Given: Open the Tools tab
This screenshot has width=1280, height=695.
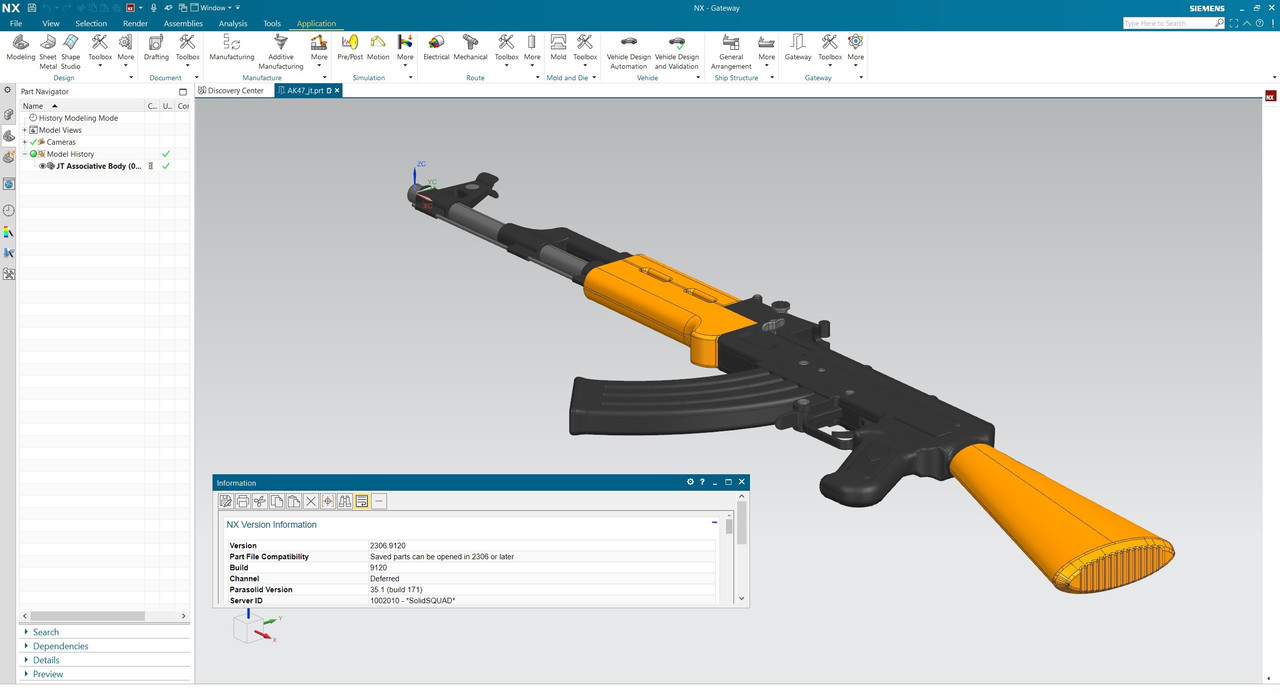Looking at the screenshot, I should [272, 23].
